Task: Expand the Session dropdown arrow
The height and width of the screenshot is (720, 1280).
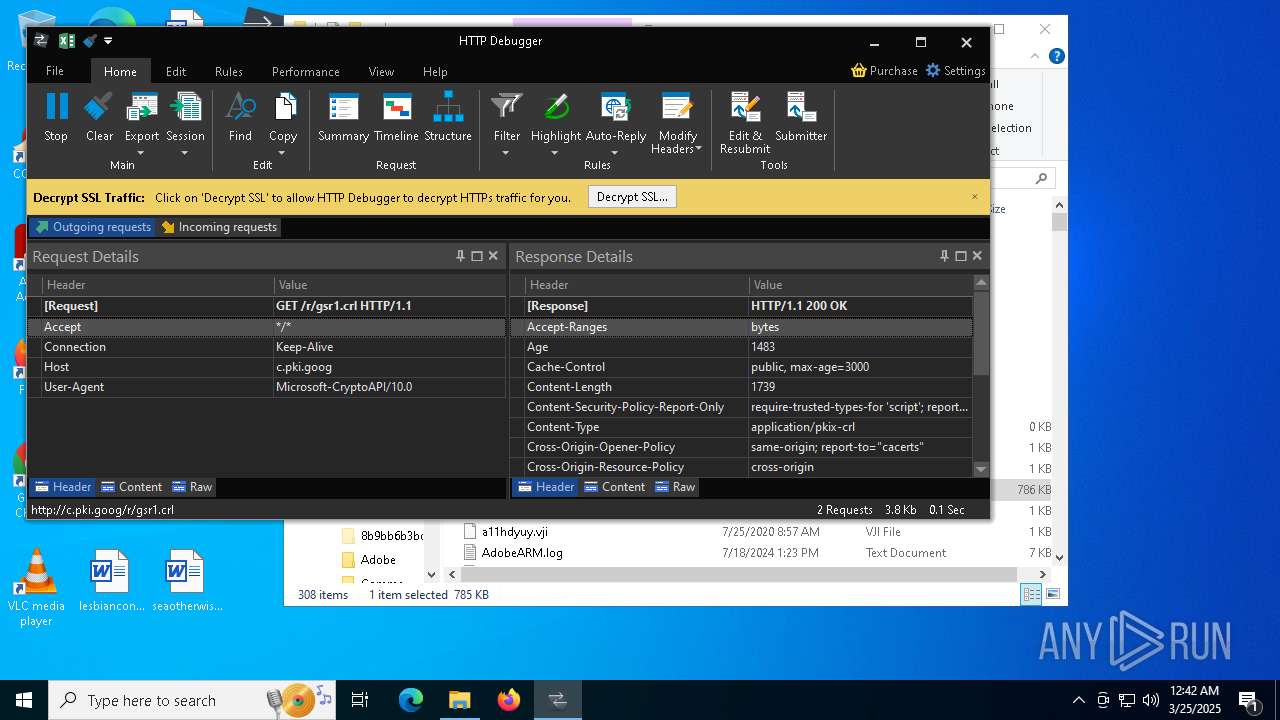Action: 185,153
